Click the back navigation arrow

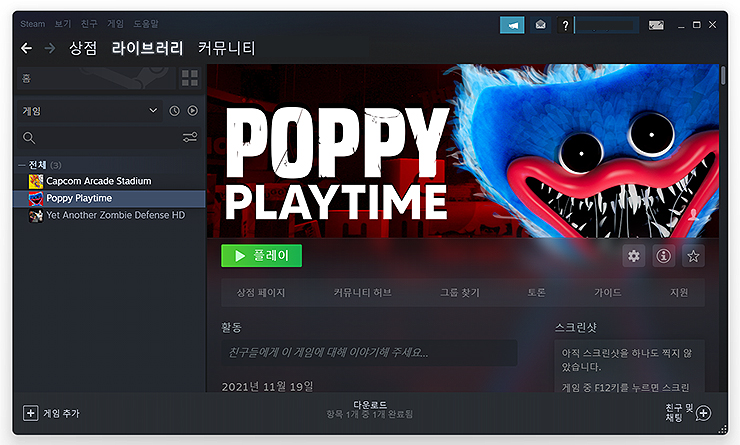[x=26, y=48]
